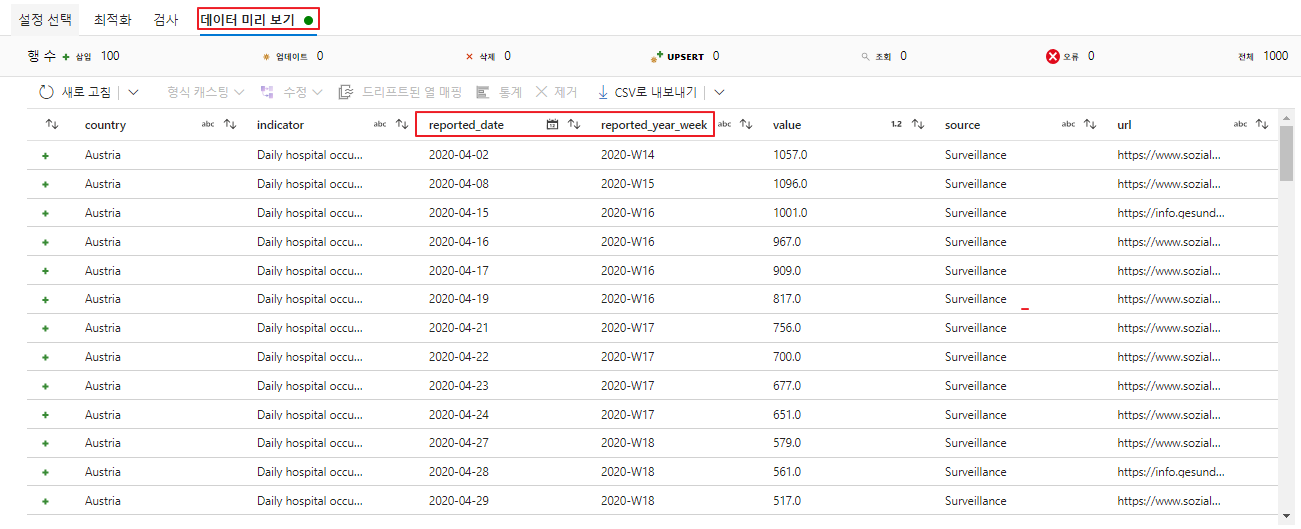Click the red 오류 error icon
The height and width of the screenshot is (529, 1301).
coord(1052,57)
